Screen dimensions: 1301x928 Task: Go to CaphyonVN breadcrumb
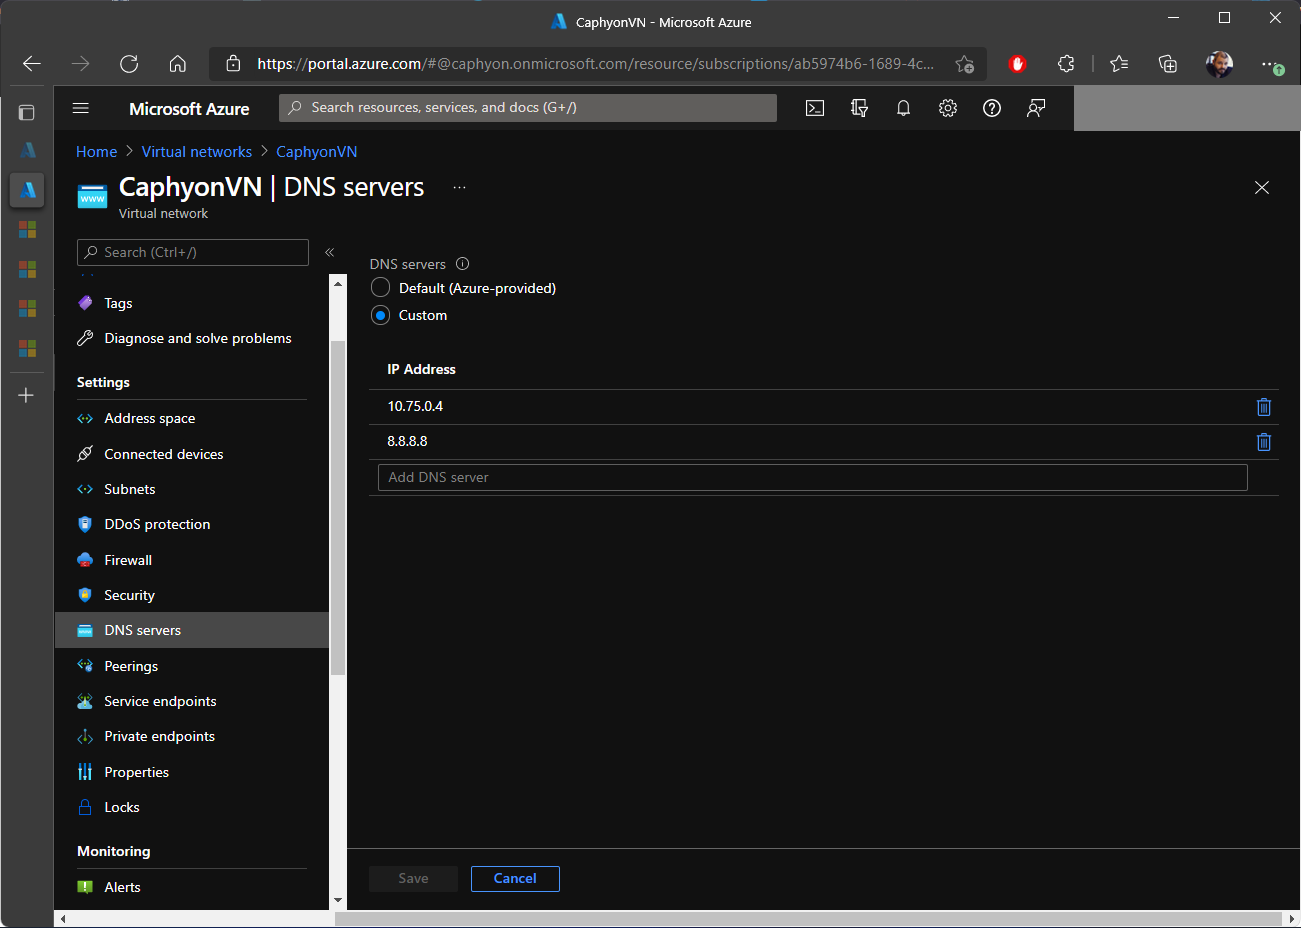point(317,152)
